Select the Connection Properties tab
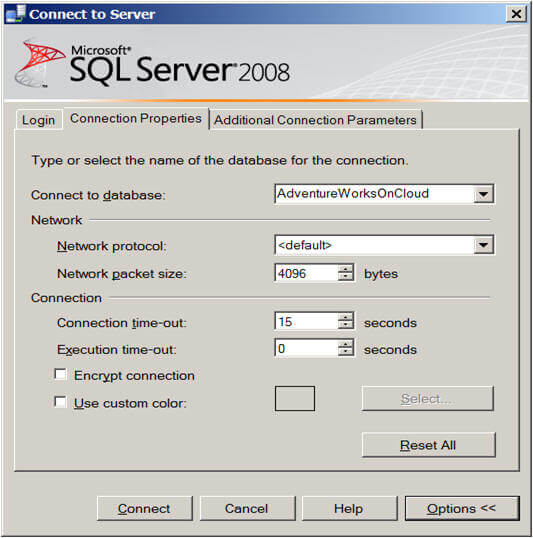Image resolution: width=533 pixels, height=538 pixels. [x=136, y=118]
